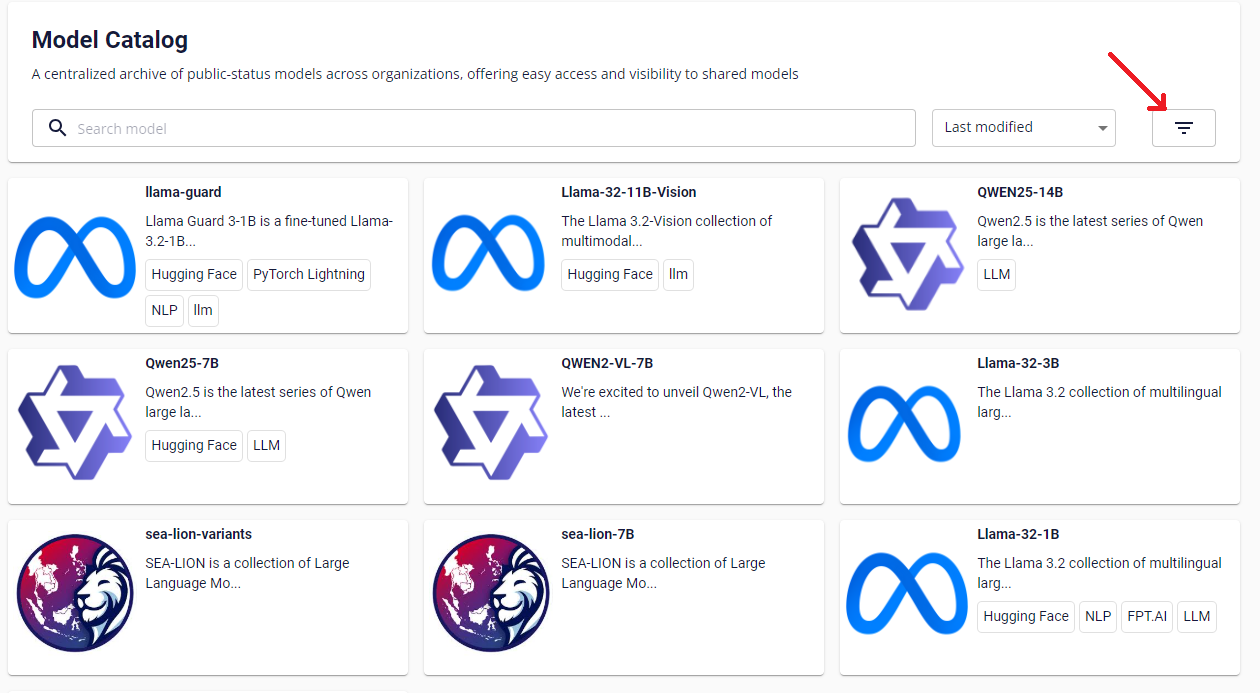1260x693 pixels.
Task: Open the Qwen25-7B model title
Action: coord(182,363)
